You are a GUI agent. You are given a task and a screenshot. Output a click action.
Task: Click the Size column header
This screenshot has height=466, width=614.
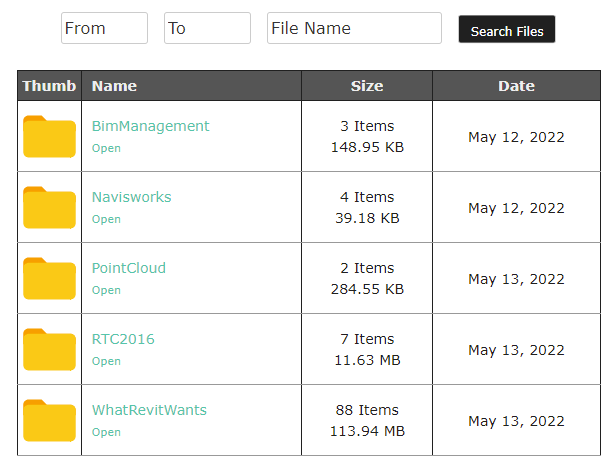[367, 86]
